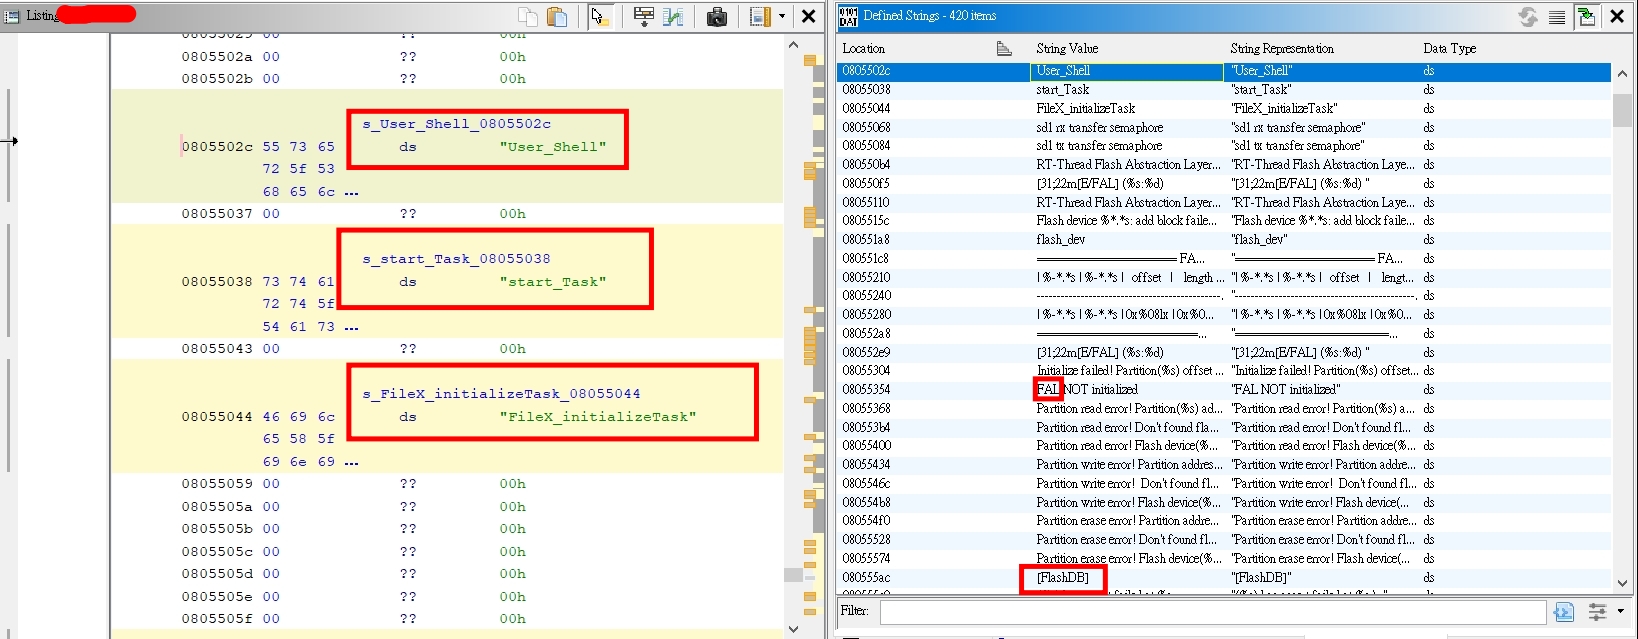Click the "FileX_initializeTask" operand in listing
1638x639 pixels.
pyautogui.click(x=598, y=417)
